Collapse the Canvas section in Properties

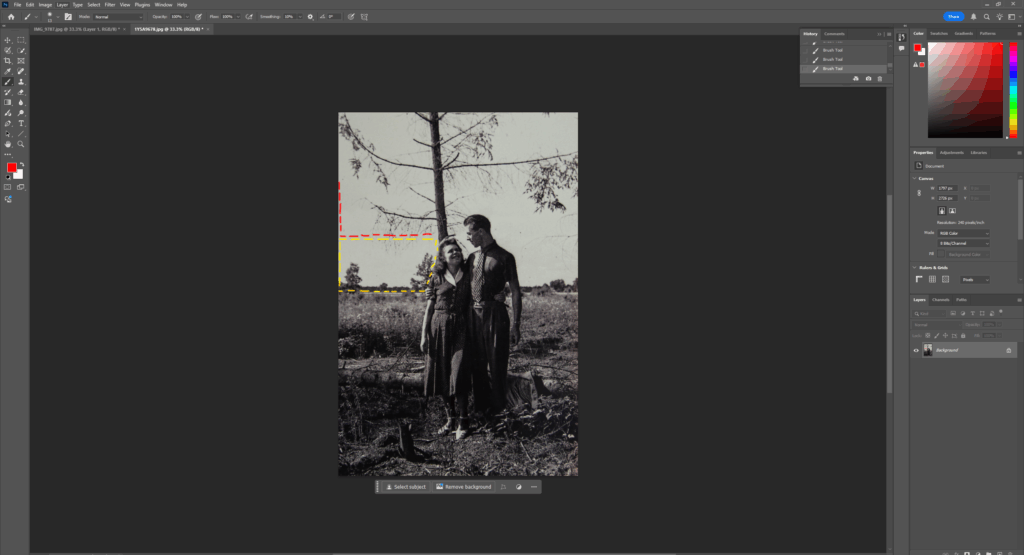915,178
